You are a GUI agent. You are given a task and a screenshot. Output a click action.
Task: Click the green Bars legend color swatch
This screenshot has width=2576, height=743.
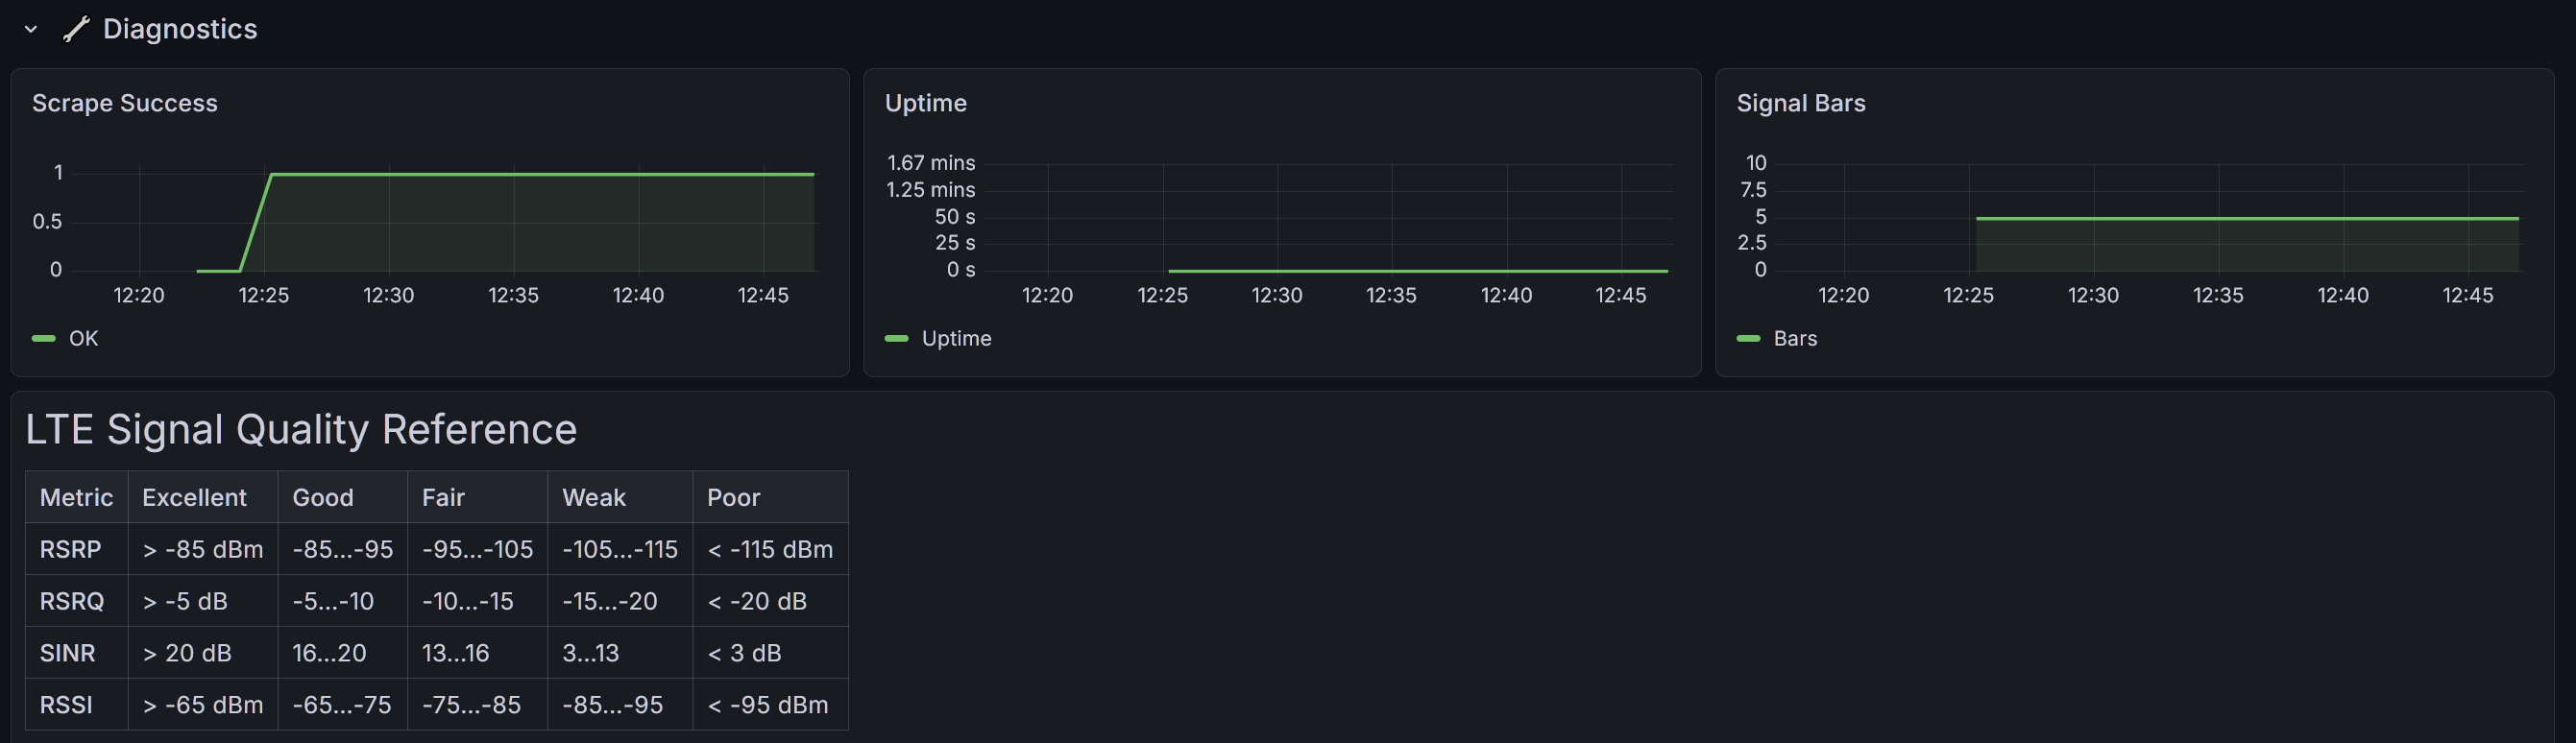[x=1748, y=339]
